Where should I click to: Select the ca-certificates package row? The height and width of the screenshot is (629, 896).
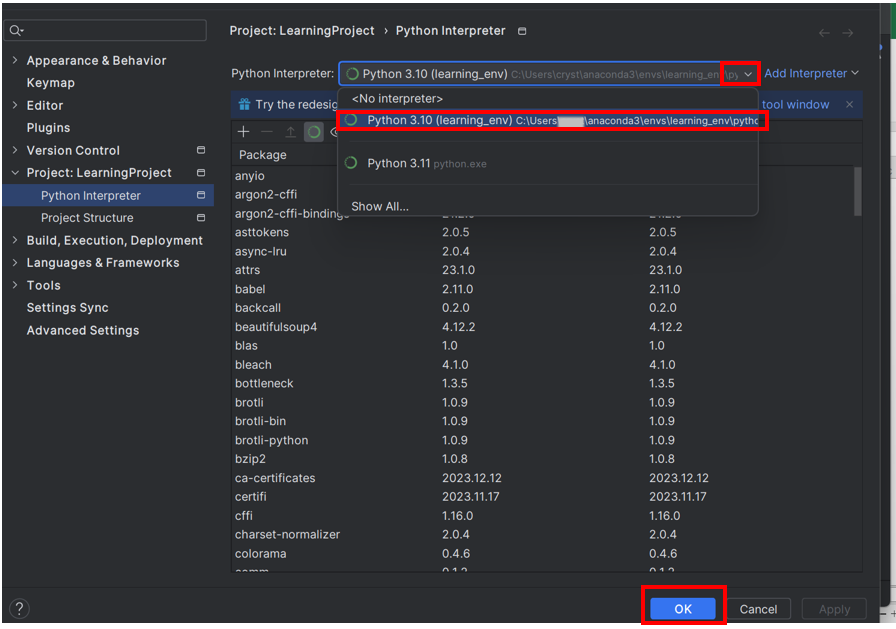(543, 478)
